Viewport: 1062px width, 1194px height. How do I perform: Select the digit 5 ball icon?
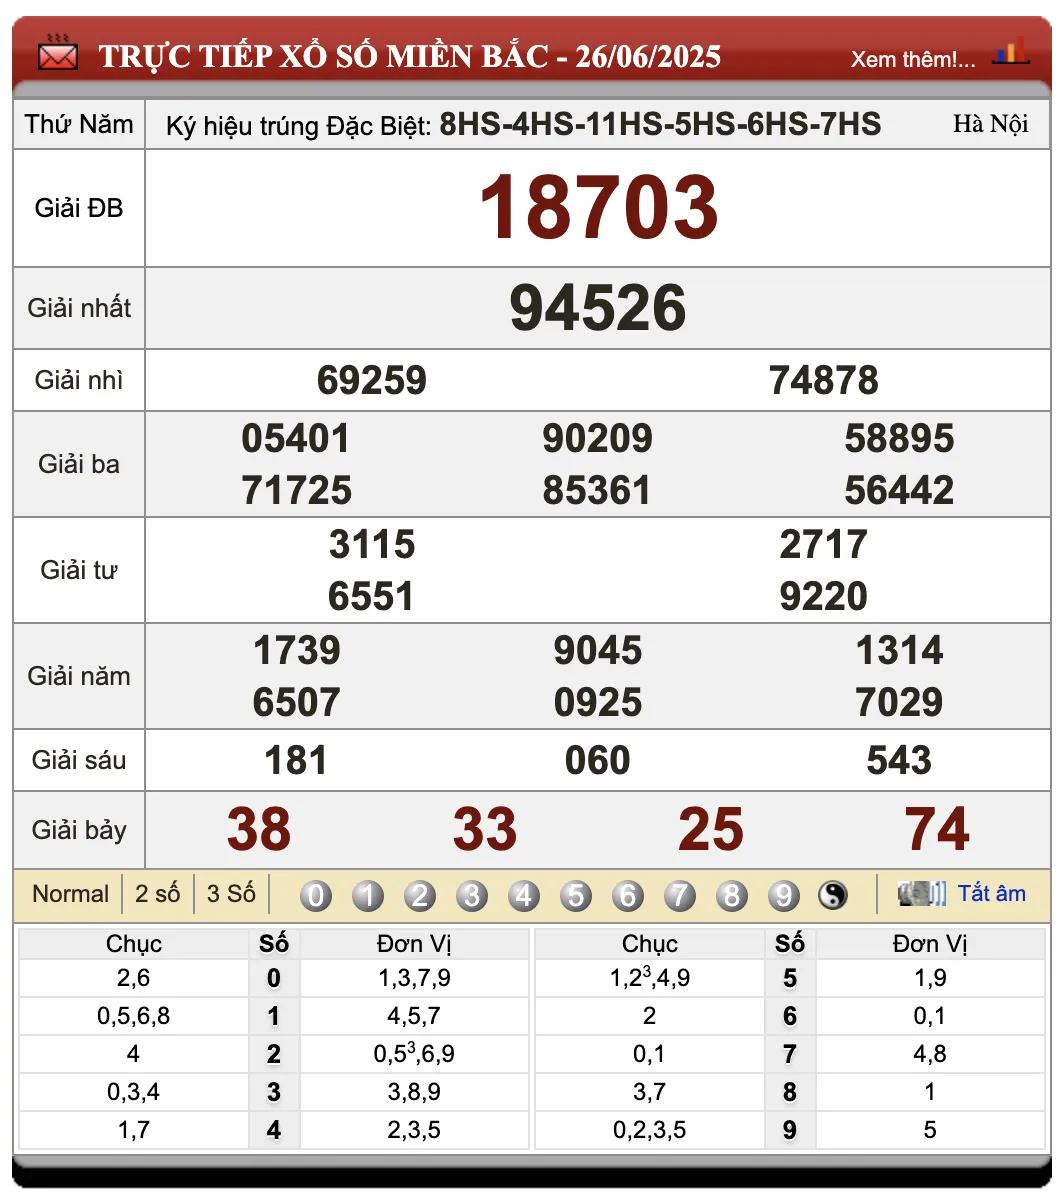[x=576, y=895]
